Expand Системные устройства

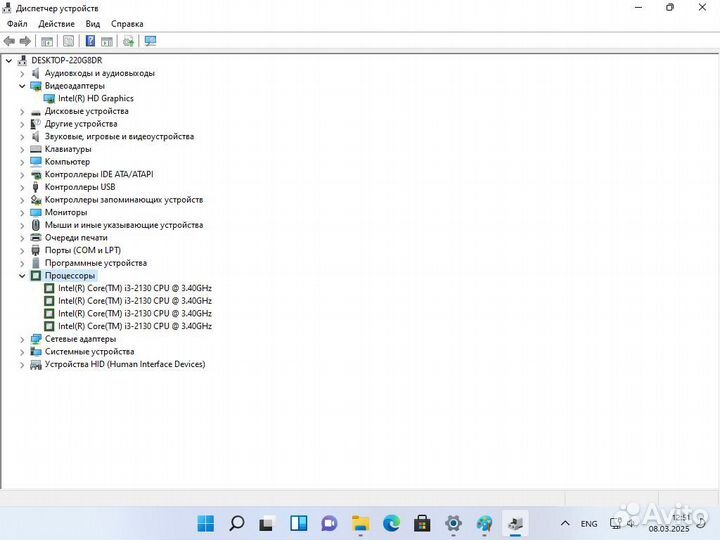(22, 352)
